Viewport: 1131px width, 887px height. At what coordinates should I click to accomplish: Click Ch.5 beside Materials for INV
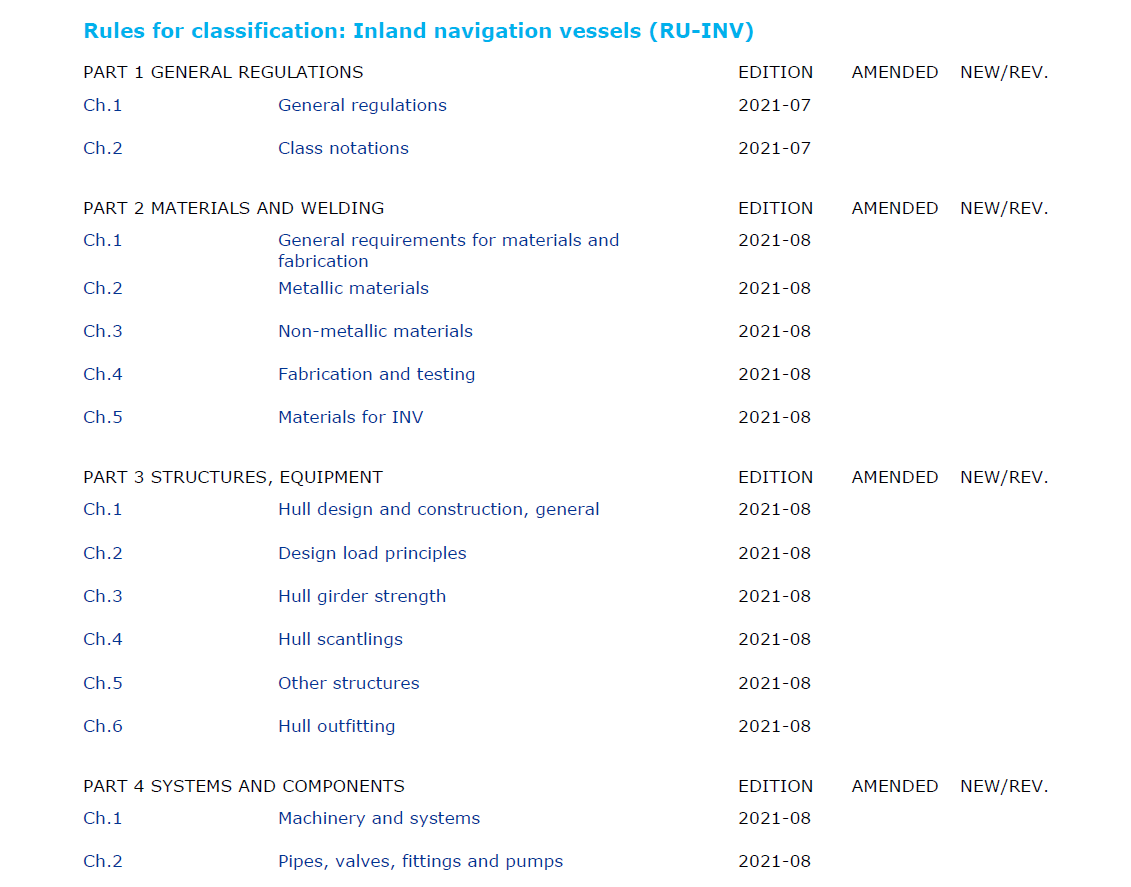point(103,417)
